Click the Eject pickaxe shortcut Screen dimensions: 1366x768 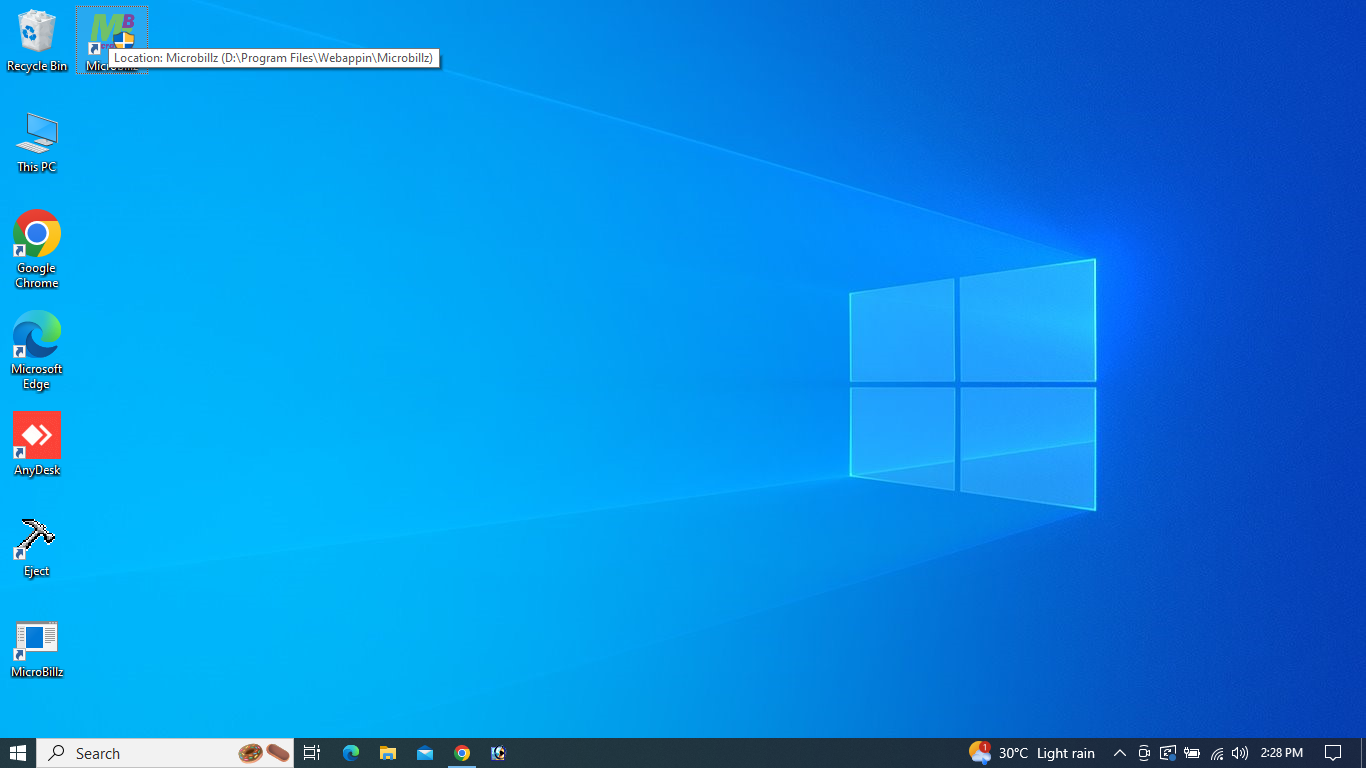[x=36, y=540]
